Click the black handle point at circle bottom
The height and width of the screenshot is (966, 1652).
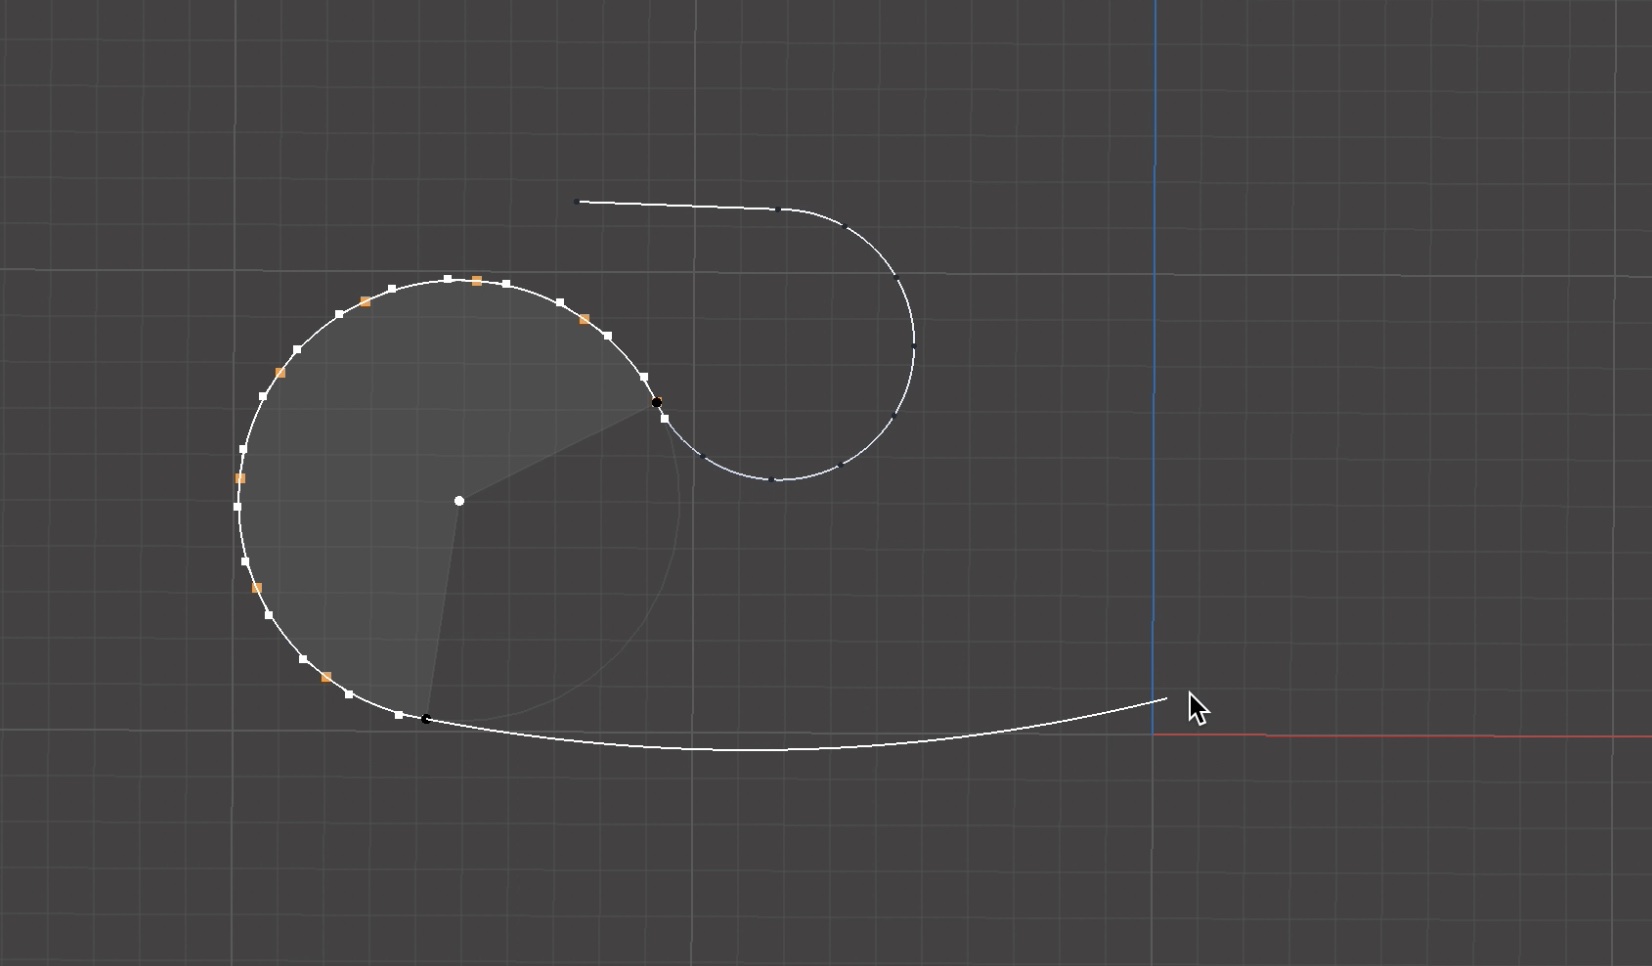(425, 719)
